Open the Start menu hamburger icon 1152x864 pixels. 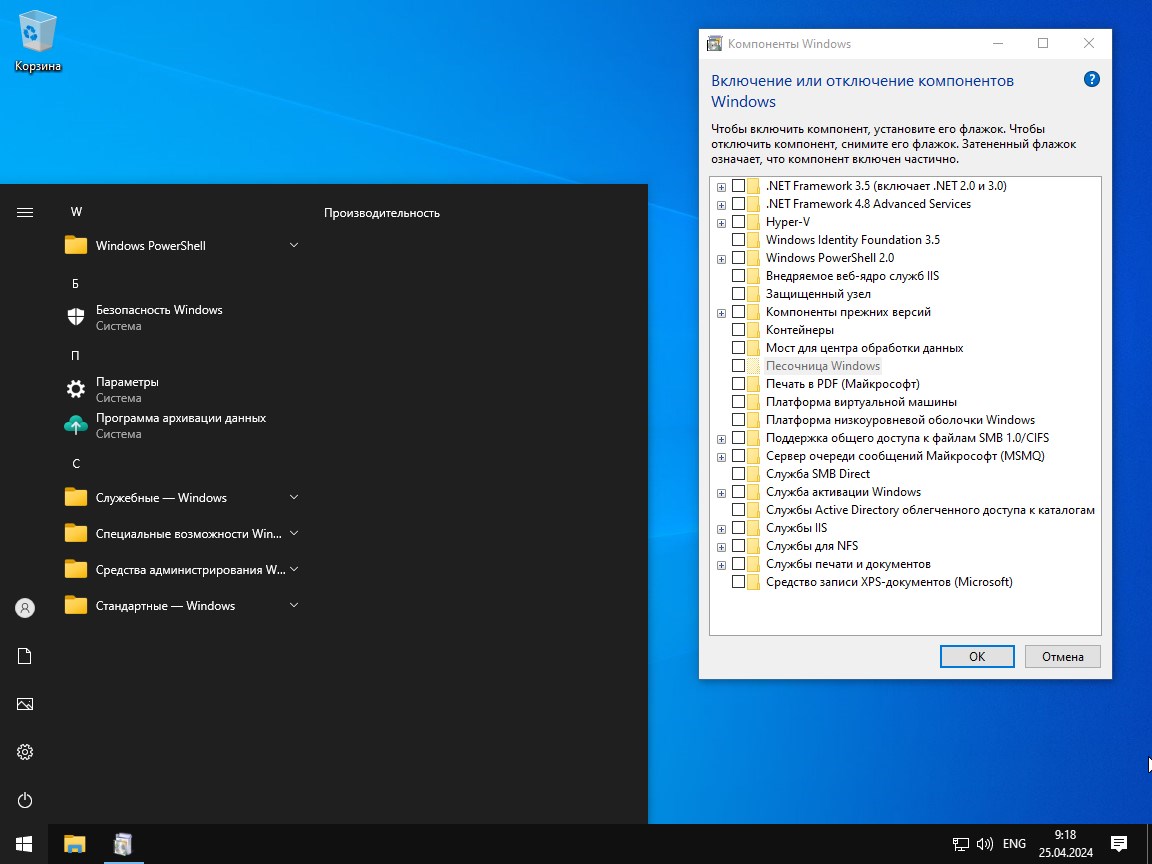pyautogui.click(x=25, y=212)
